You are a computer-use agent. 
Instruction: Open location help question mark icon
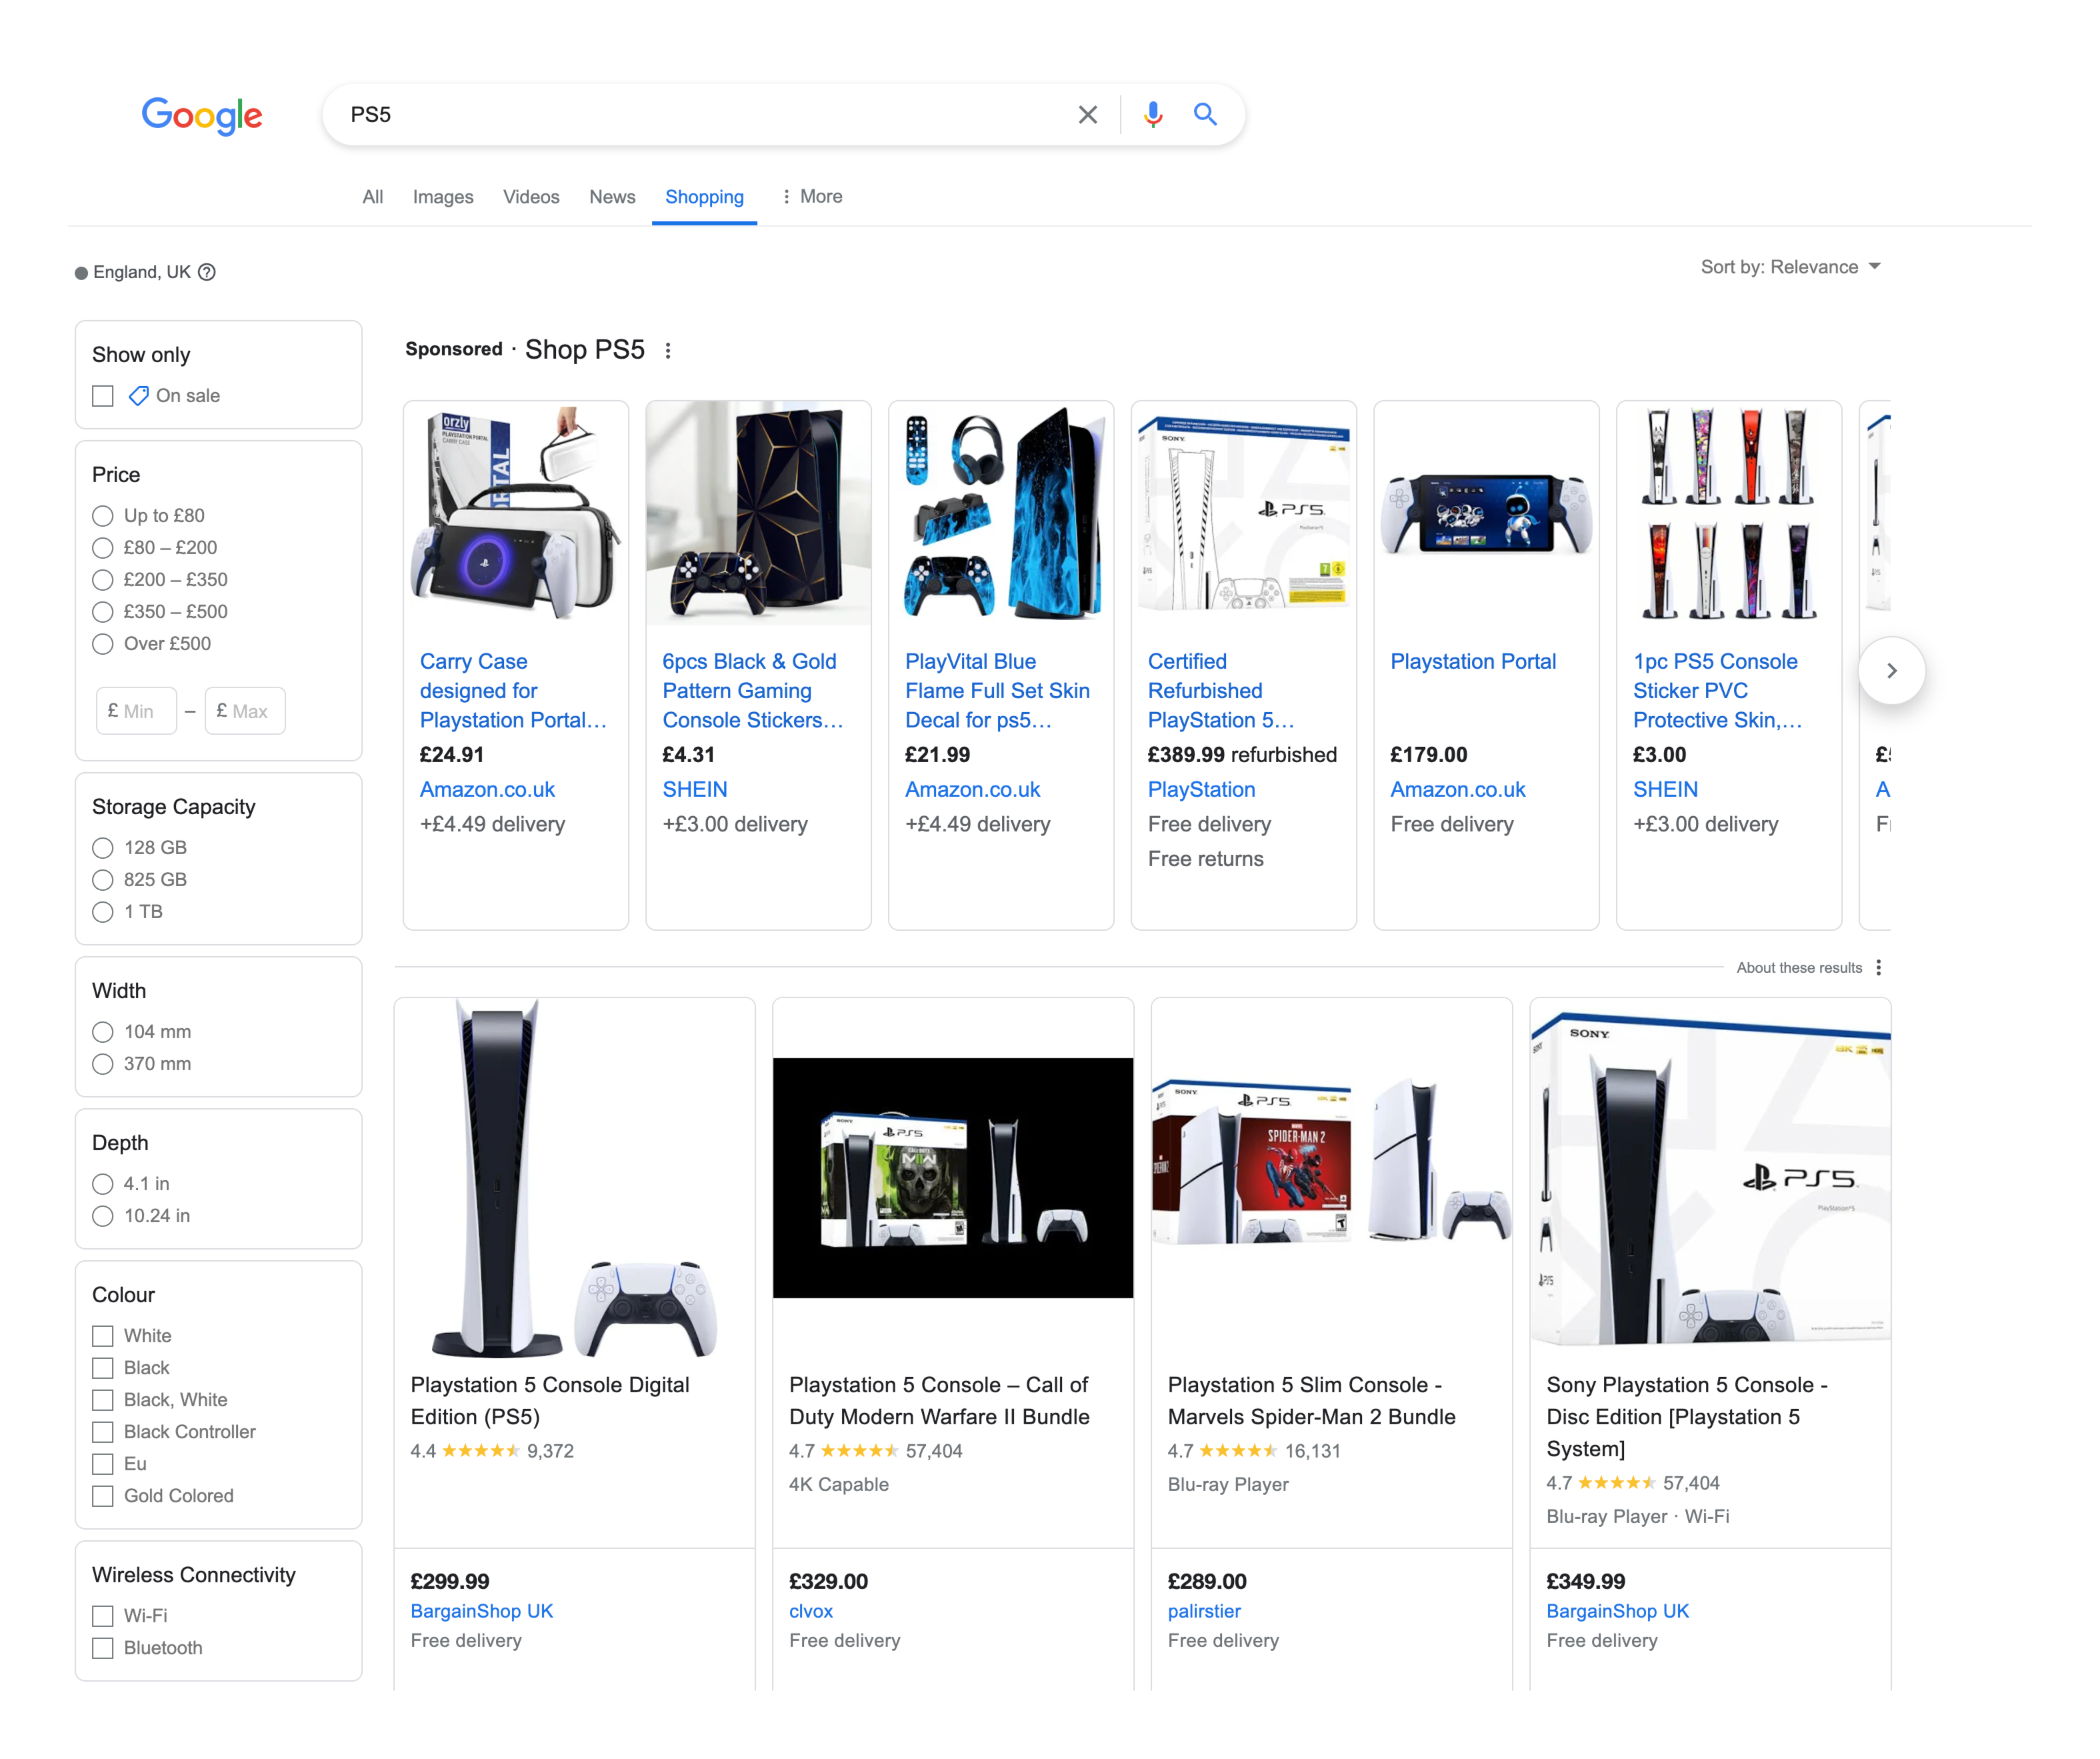point(207,272)
